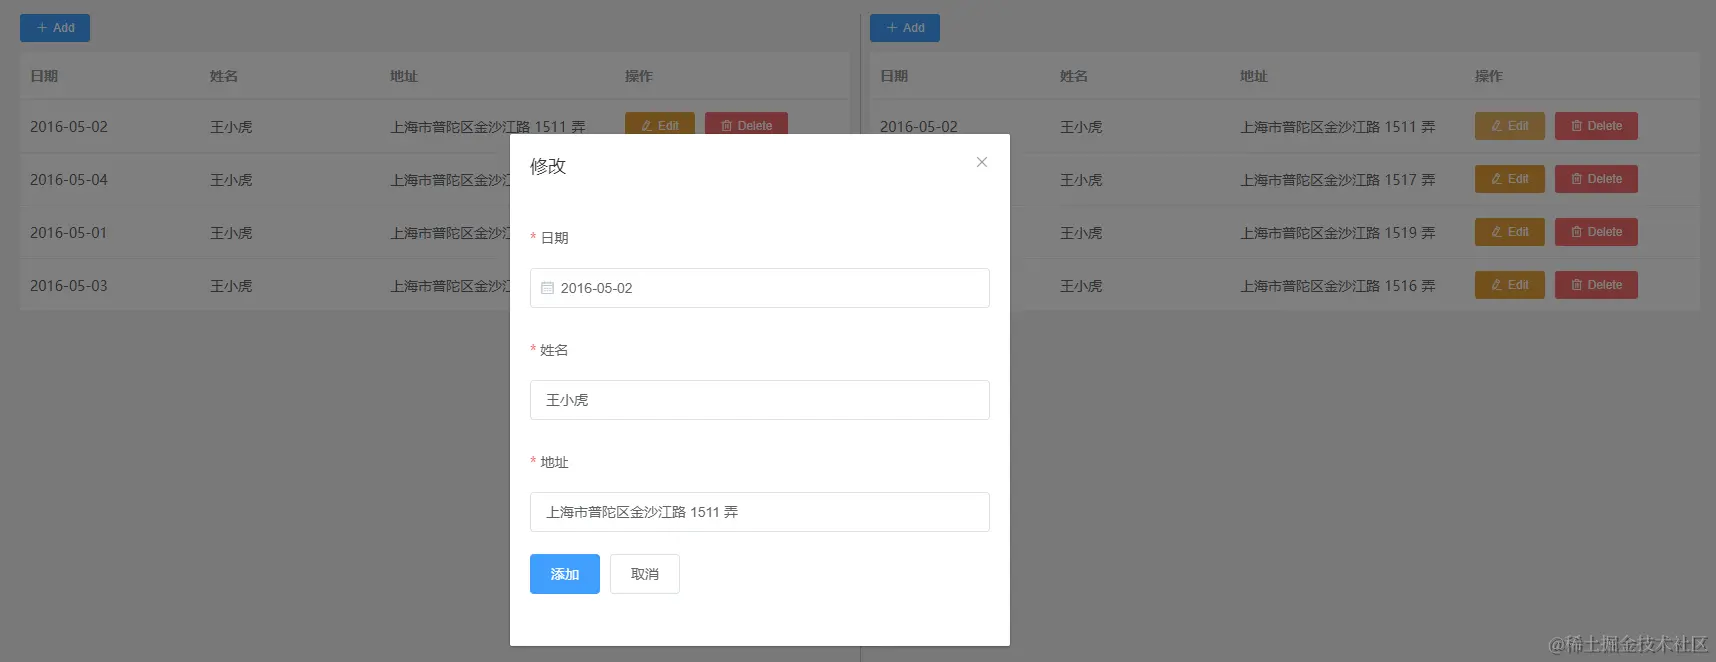Click Delete for right table address 1519 弄
This screenshot has height=662, width=1716.
point(1596,232)
